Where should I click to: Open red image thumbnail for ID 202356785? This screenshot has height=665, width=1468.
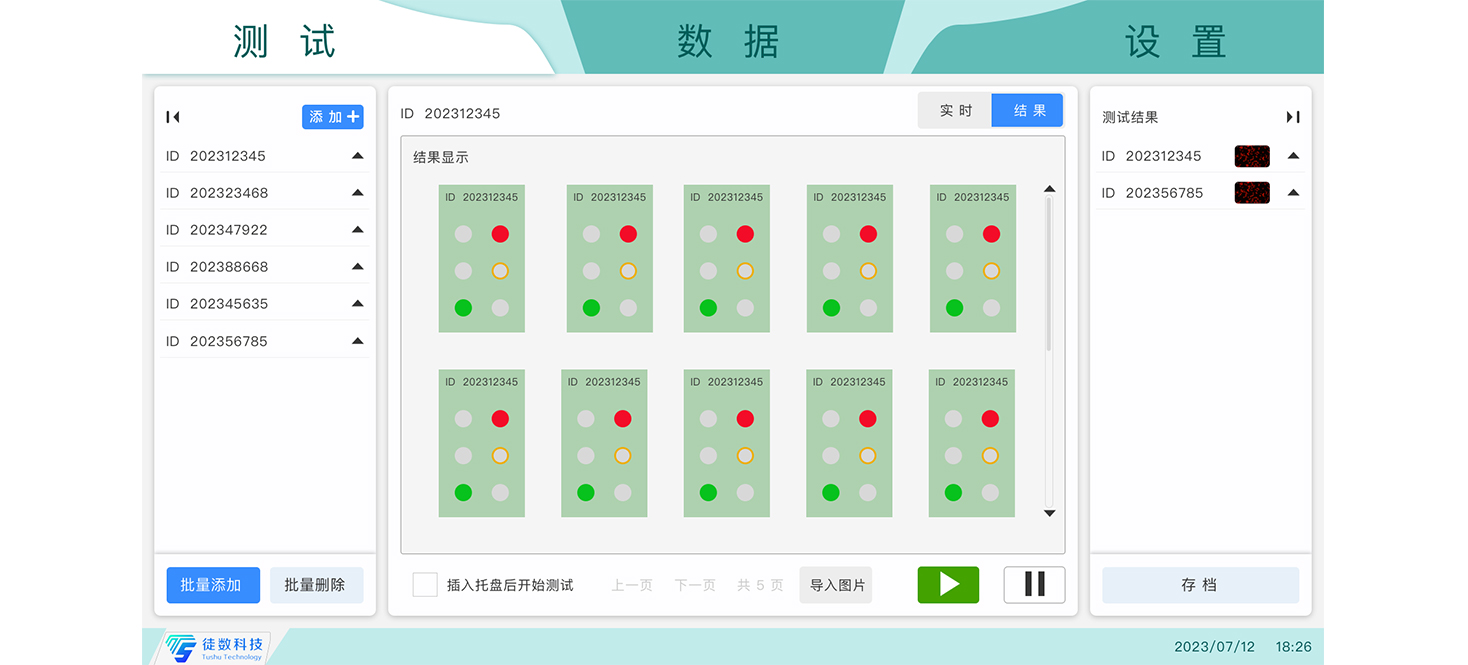pos(1251,193)
